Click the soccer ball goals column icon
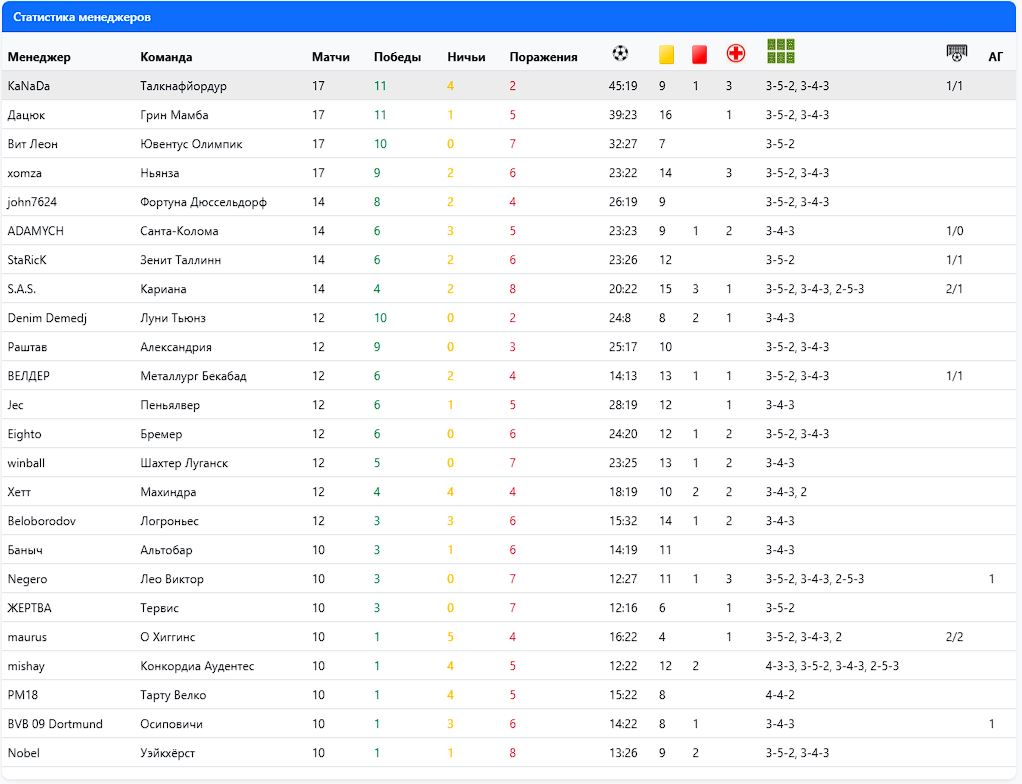The width and height of the screenshot is (1022, 784). (620, 54)
